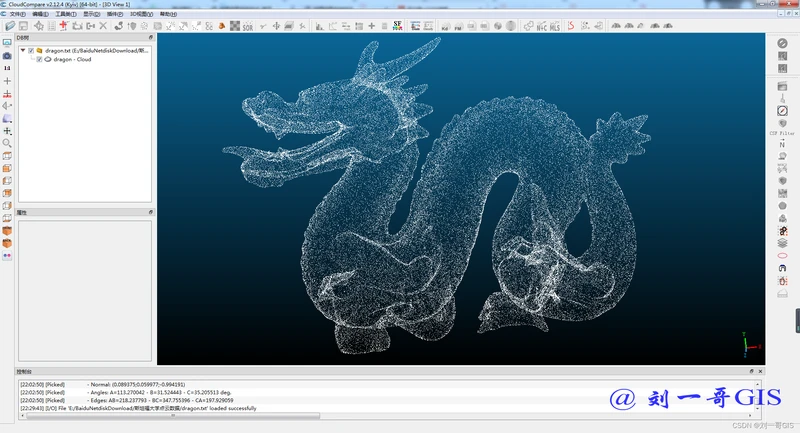Click the magnet plugin icon
Image resolution: width=800 pixels, height=433 pixels.
(782, 268)
